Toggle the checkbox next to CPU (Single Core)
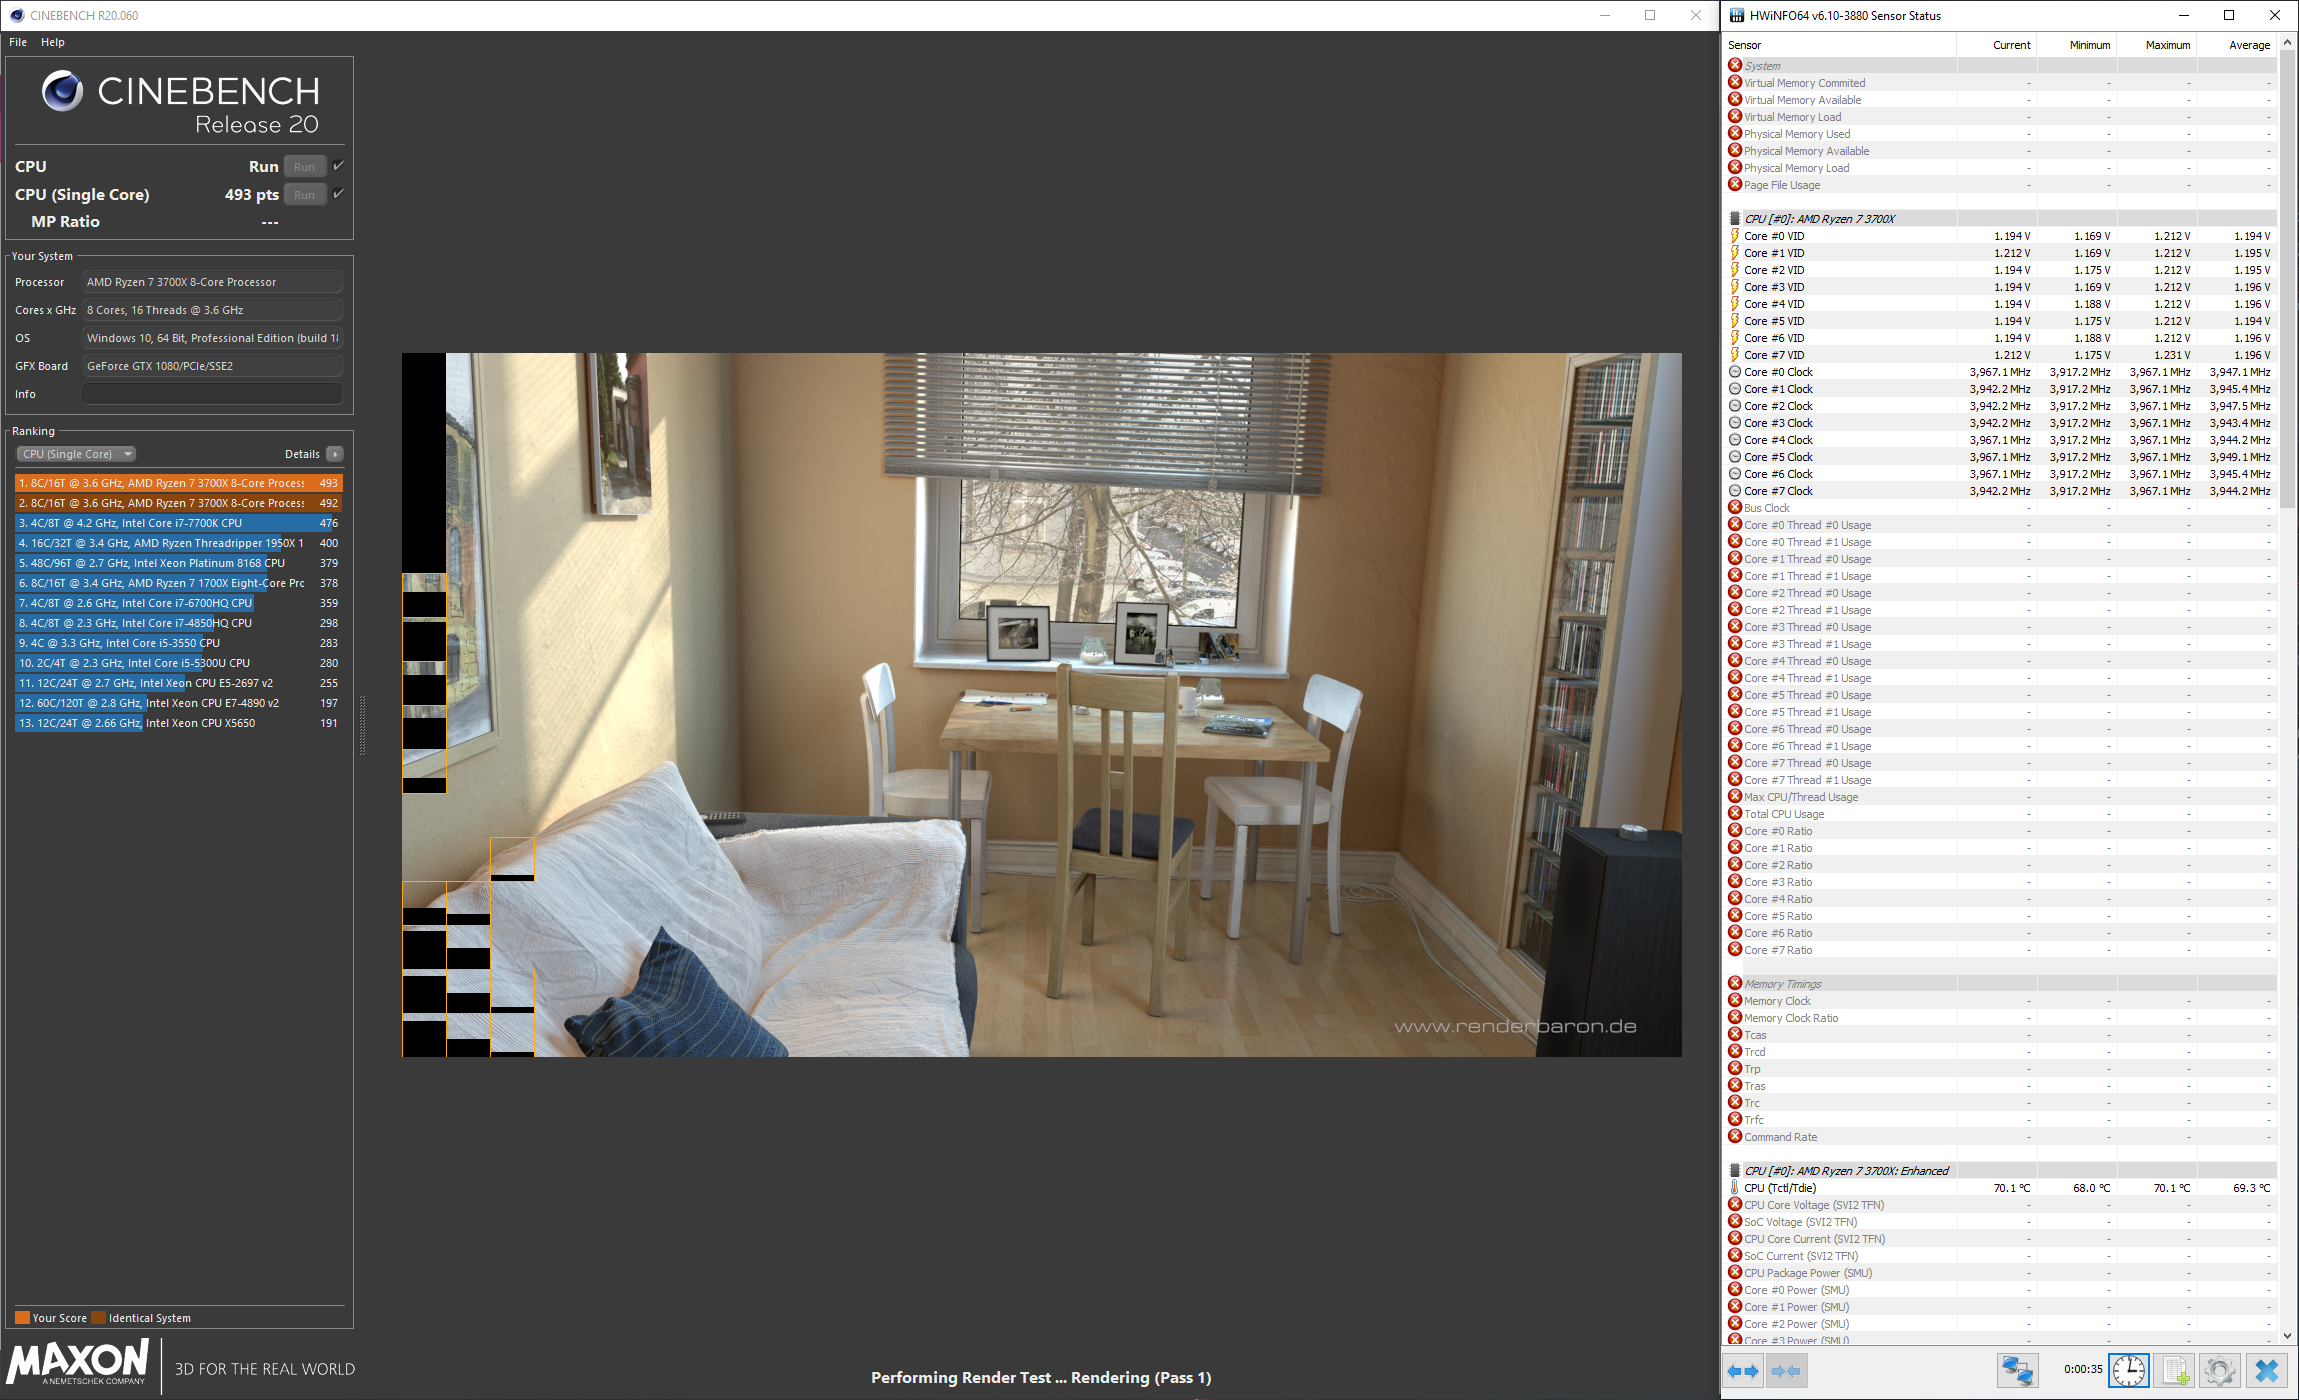This screenshot has width=2299, height=1400. coord(338,194)
